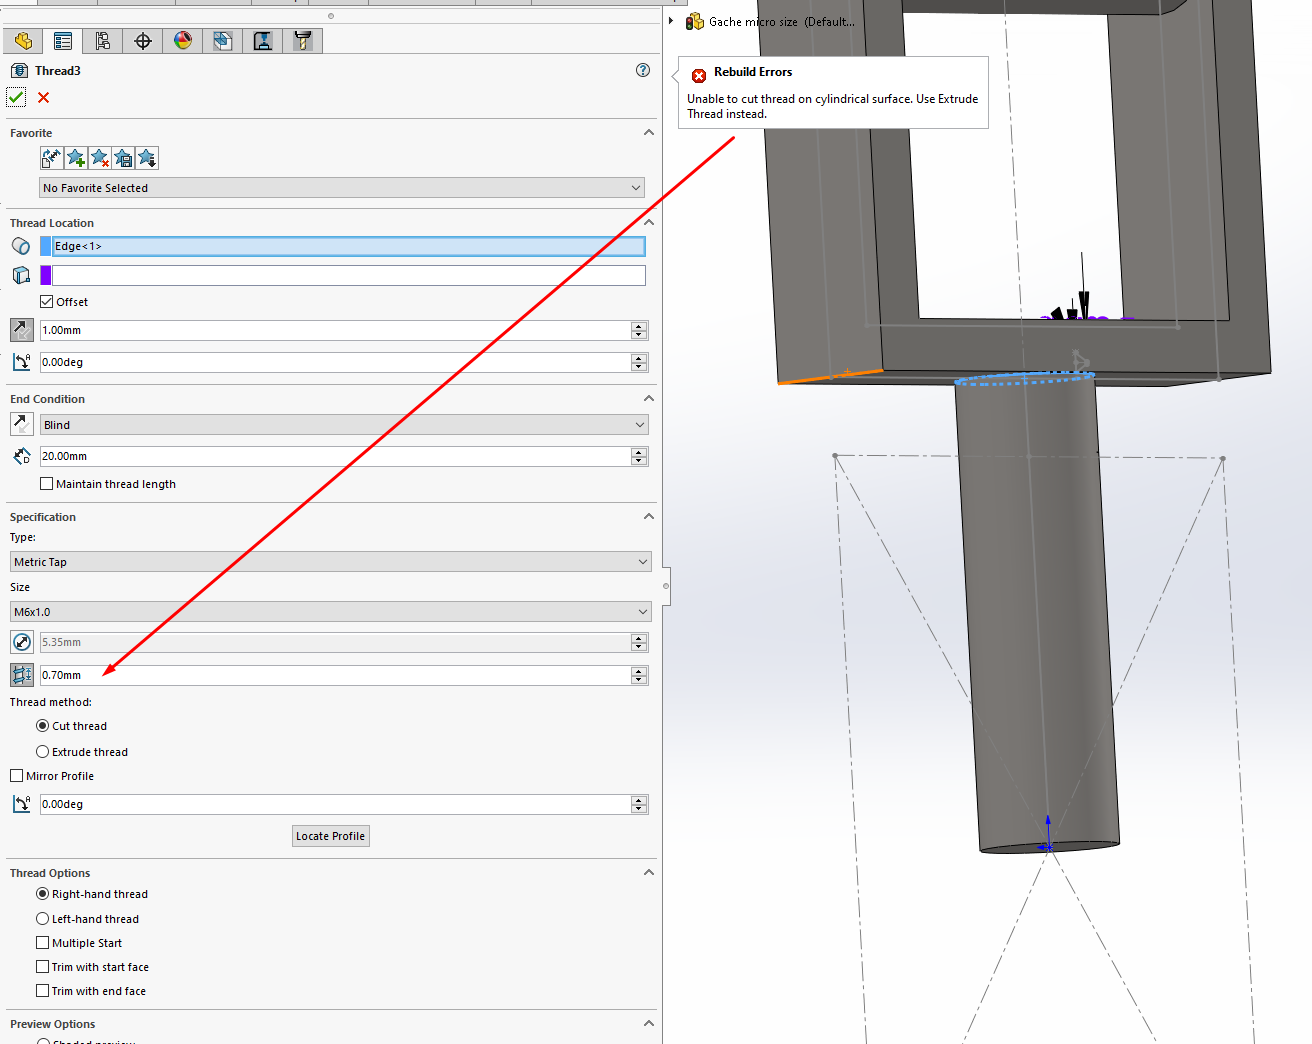Open the DisplayManager color ball tab
This screenshot has width=1312, height=1044.
coord(183,41)
